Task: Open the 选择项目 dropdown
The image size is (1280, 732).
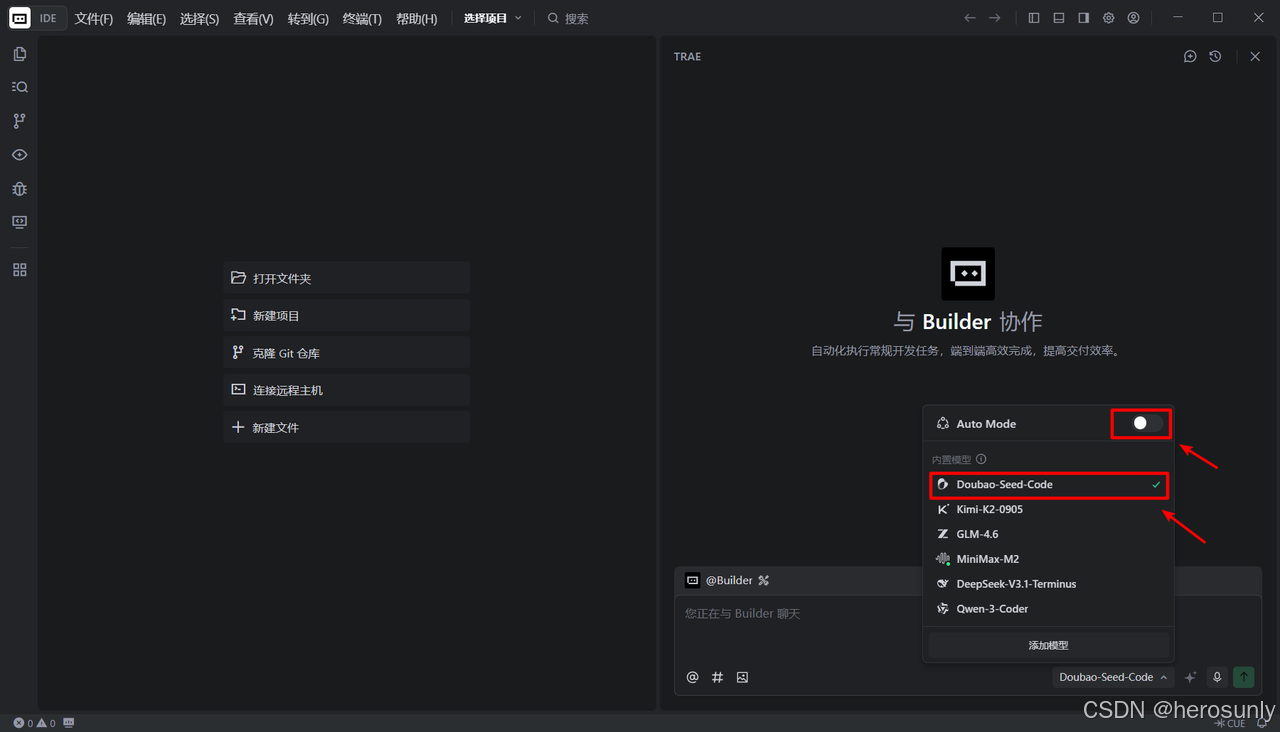Action: pos(493,18)
